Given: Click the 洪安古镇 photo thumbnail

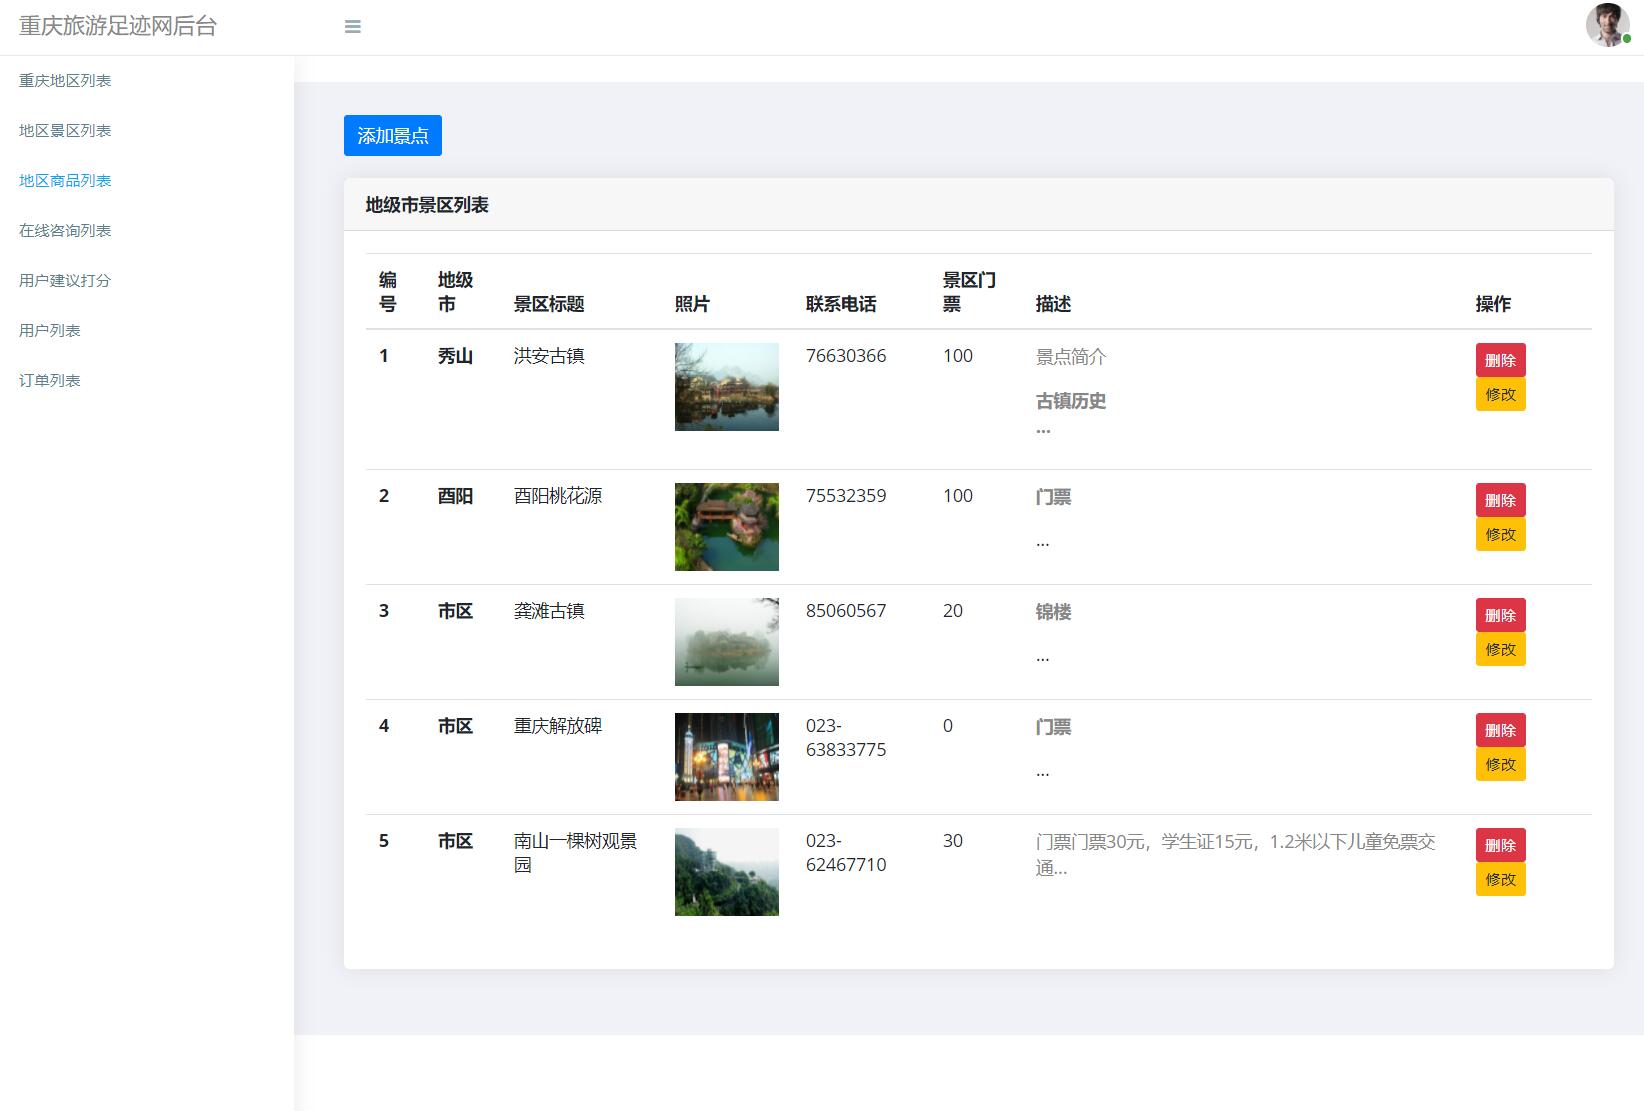Looking at the screenshot, I should [x=726, y=387].
